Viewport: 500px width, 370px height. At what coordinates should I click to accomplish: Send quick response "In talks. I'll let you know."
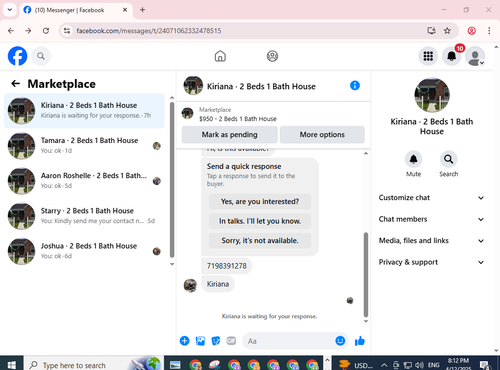click(260, 221)
